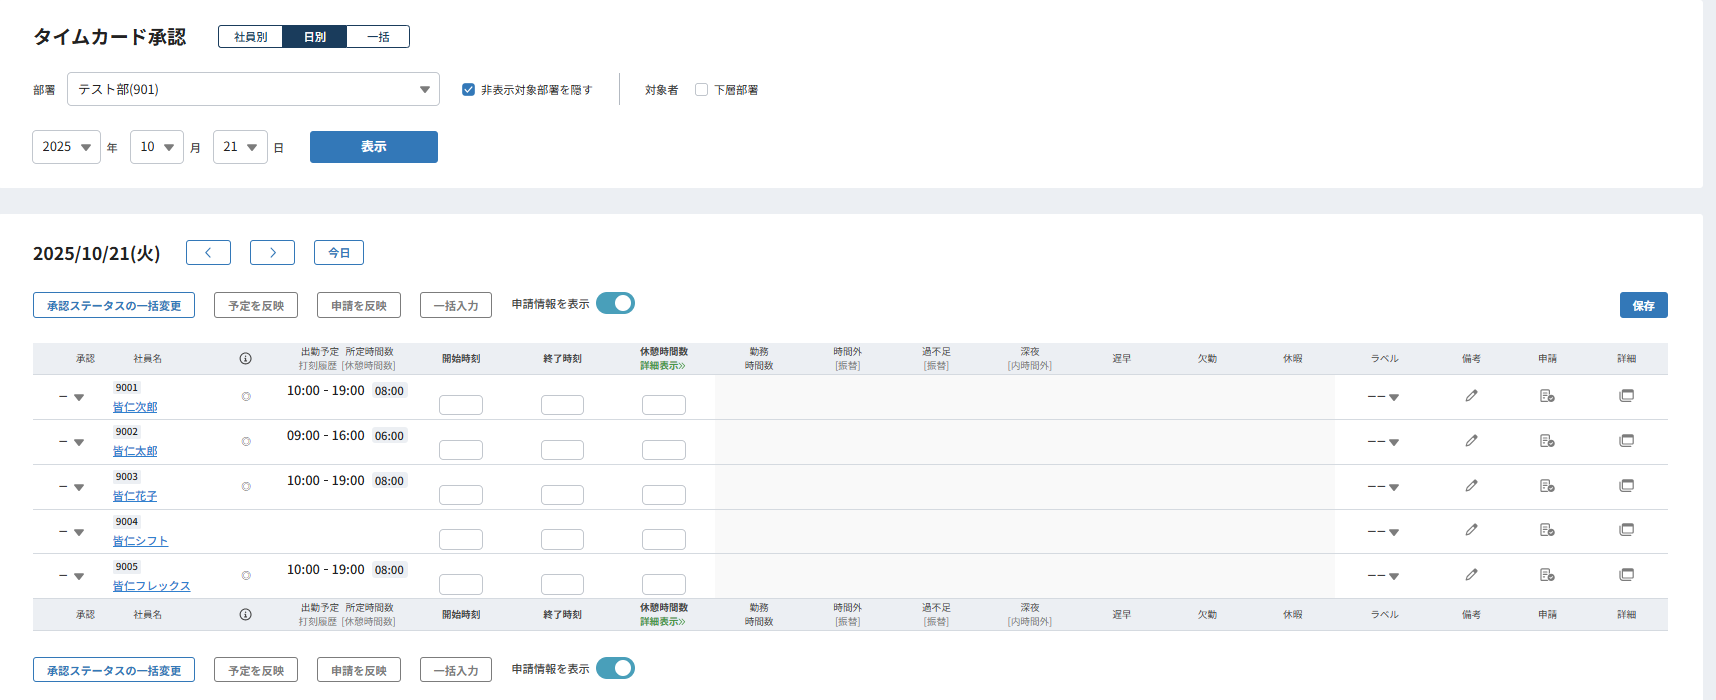Click the start time field for 皆仁太郎
Screen dimensions: 1716x700
[x=461, y=450]
